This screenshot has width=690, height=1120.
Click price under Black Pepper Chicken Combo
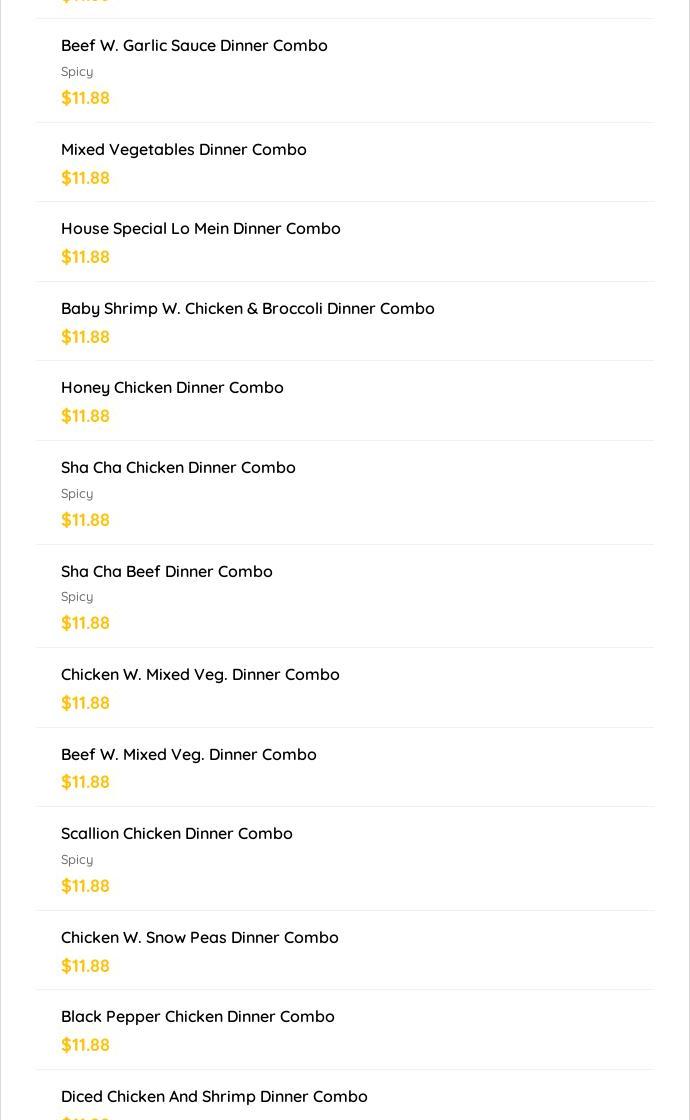pos(86,1045)
